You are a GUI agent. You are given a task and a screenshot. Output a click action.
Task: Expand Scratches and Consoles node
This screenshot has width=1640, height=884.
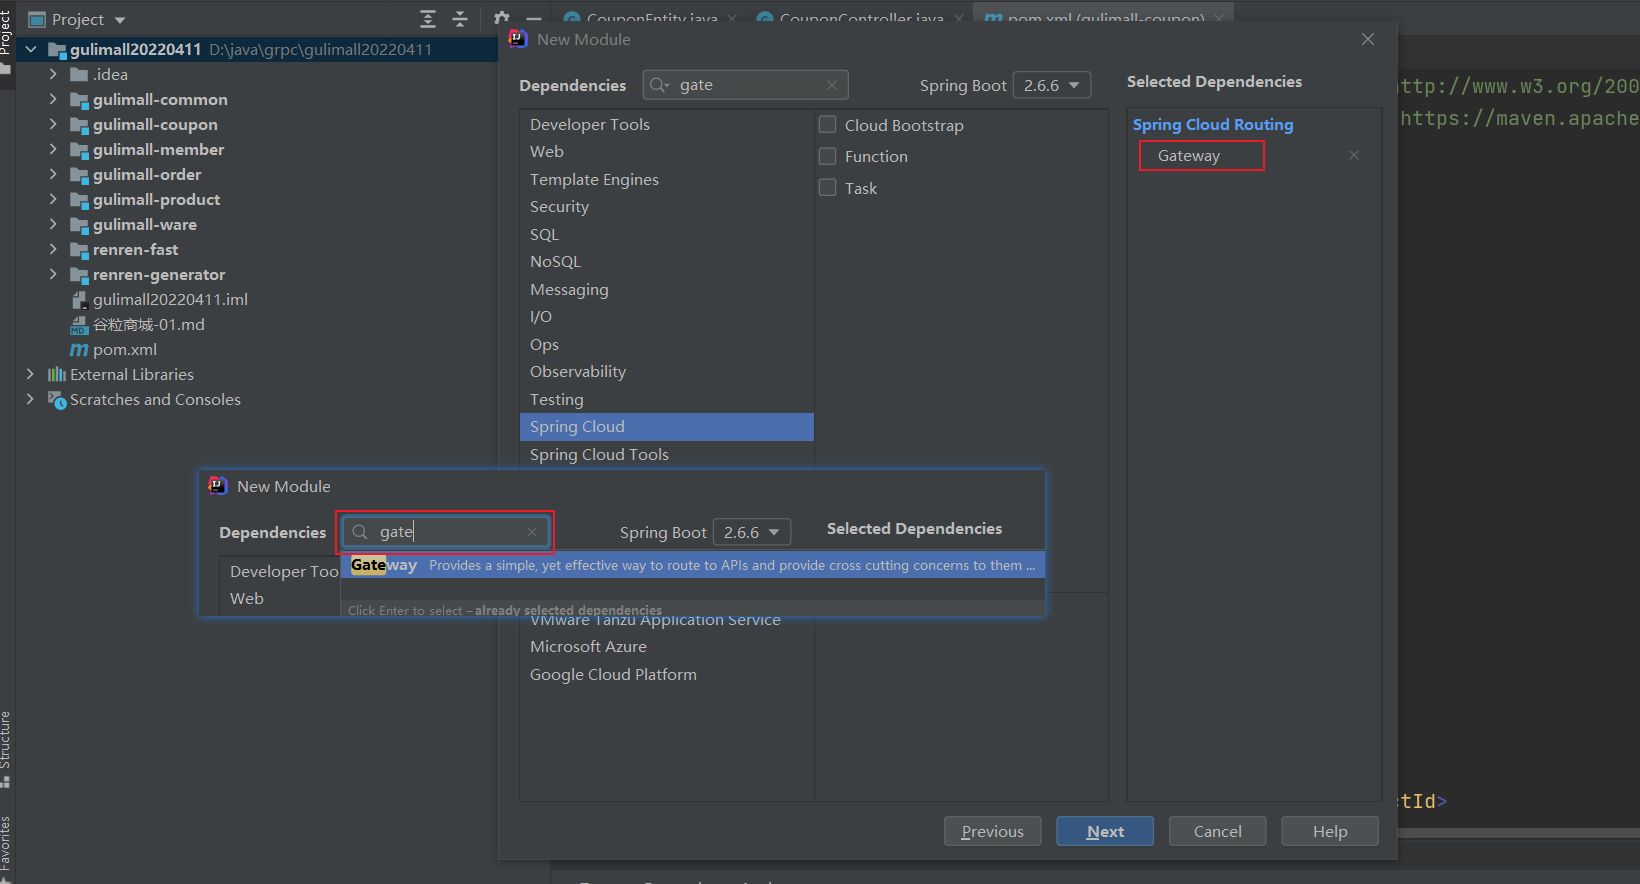(30, 399)
